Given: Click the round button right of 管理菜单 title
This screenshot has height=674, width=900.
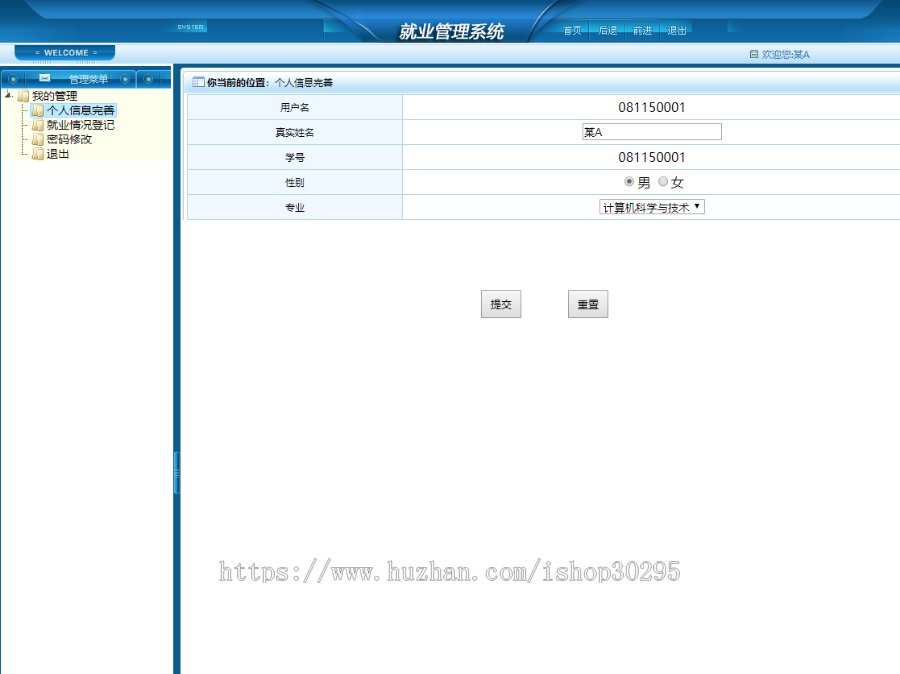Looking at the screenshot, I should [x=124, y=79].
